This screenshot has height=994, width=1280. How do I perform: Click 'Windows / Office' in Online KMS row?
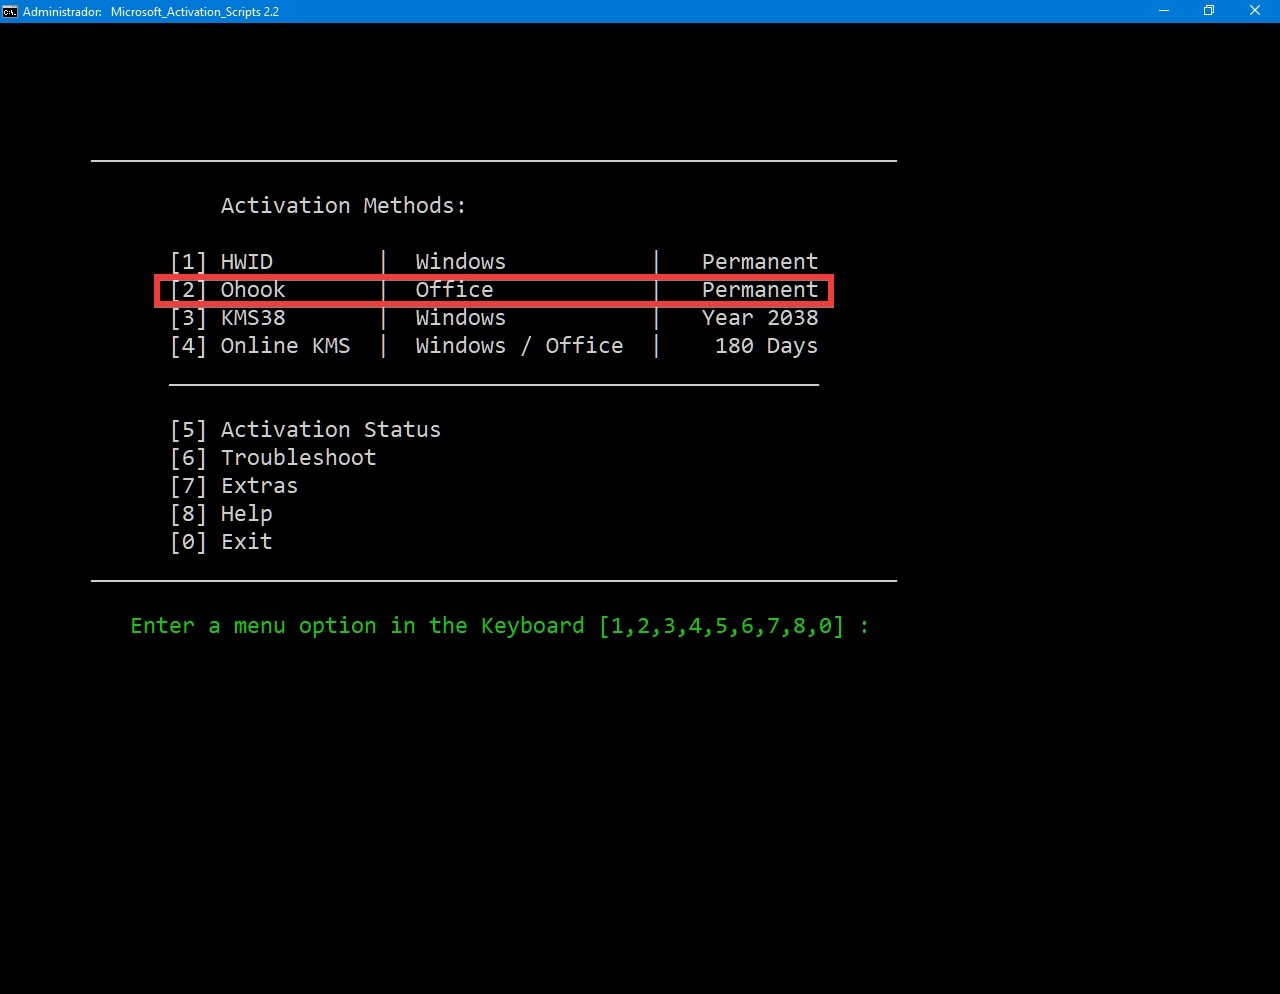point(519,346)
